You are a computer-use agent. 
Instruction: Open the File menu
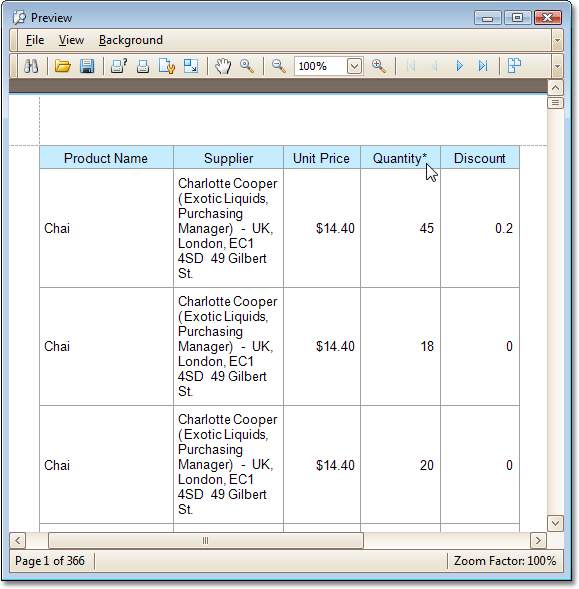click(35, 40)
